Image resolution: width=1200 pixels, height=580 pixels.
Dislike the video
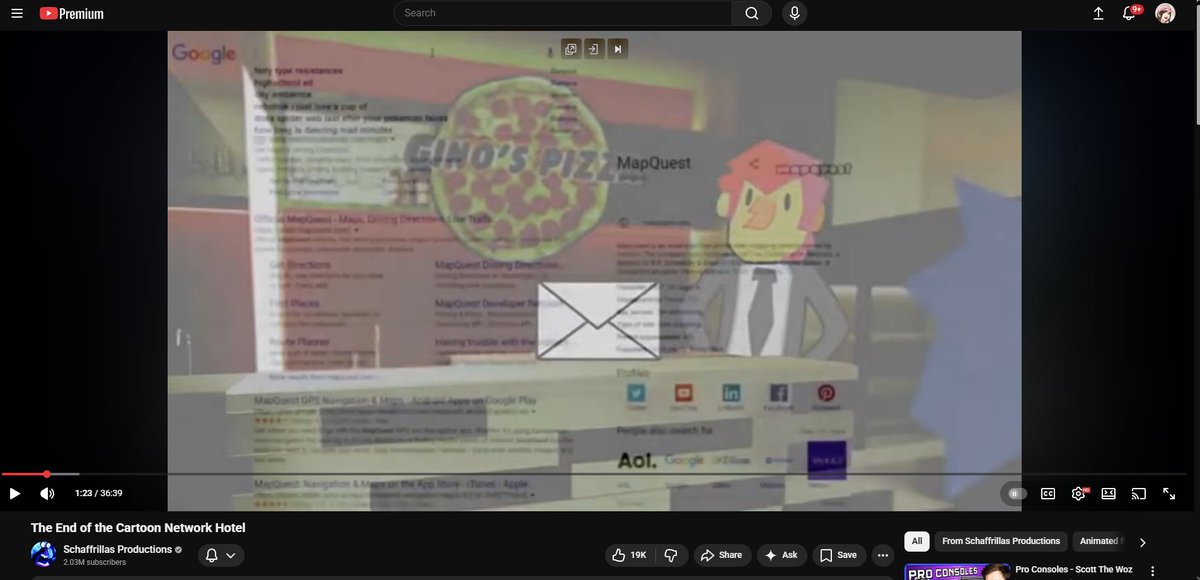pyautogui.click(x=671, y=555)
